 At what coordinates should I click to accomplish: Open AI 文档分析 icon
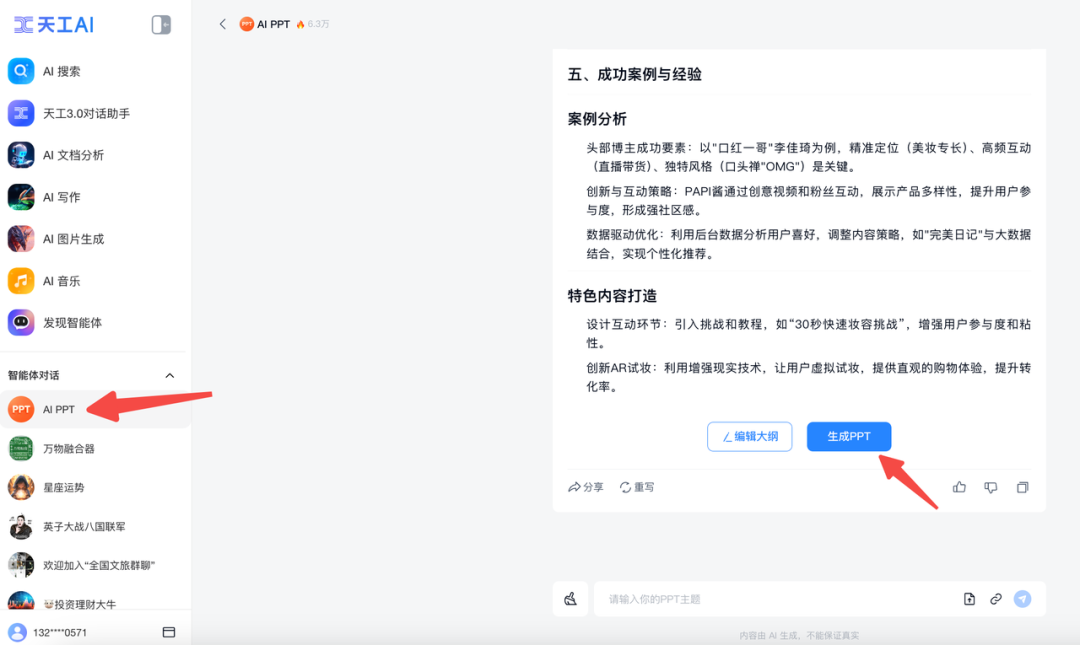coord(21,155)
